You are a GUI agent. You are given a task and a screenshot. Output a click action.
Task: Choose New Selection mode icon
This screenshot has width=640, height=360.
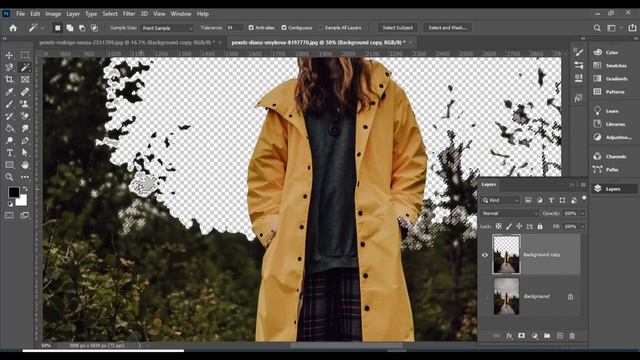click(x=58, y=28)
